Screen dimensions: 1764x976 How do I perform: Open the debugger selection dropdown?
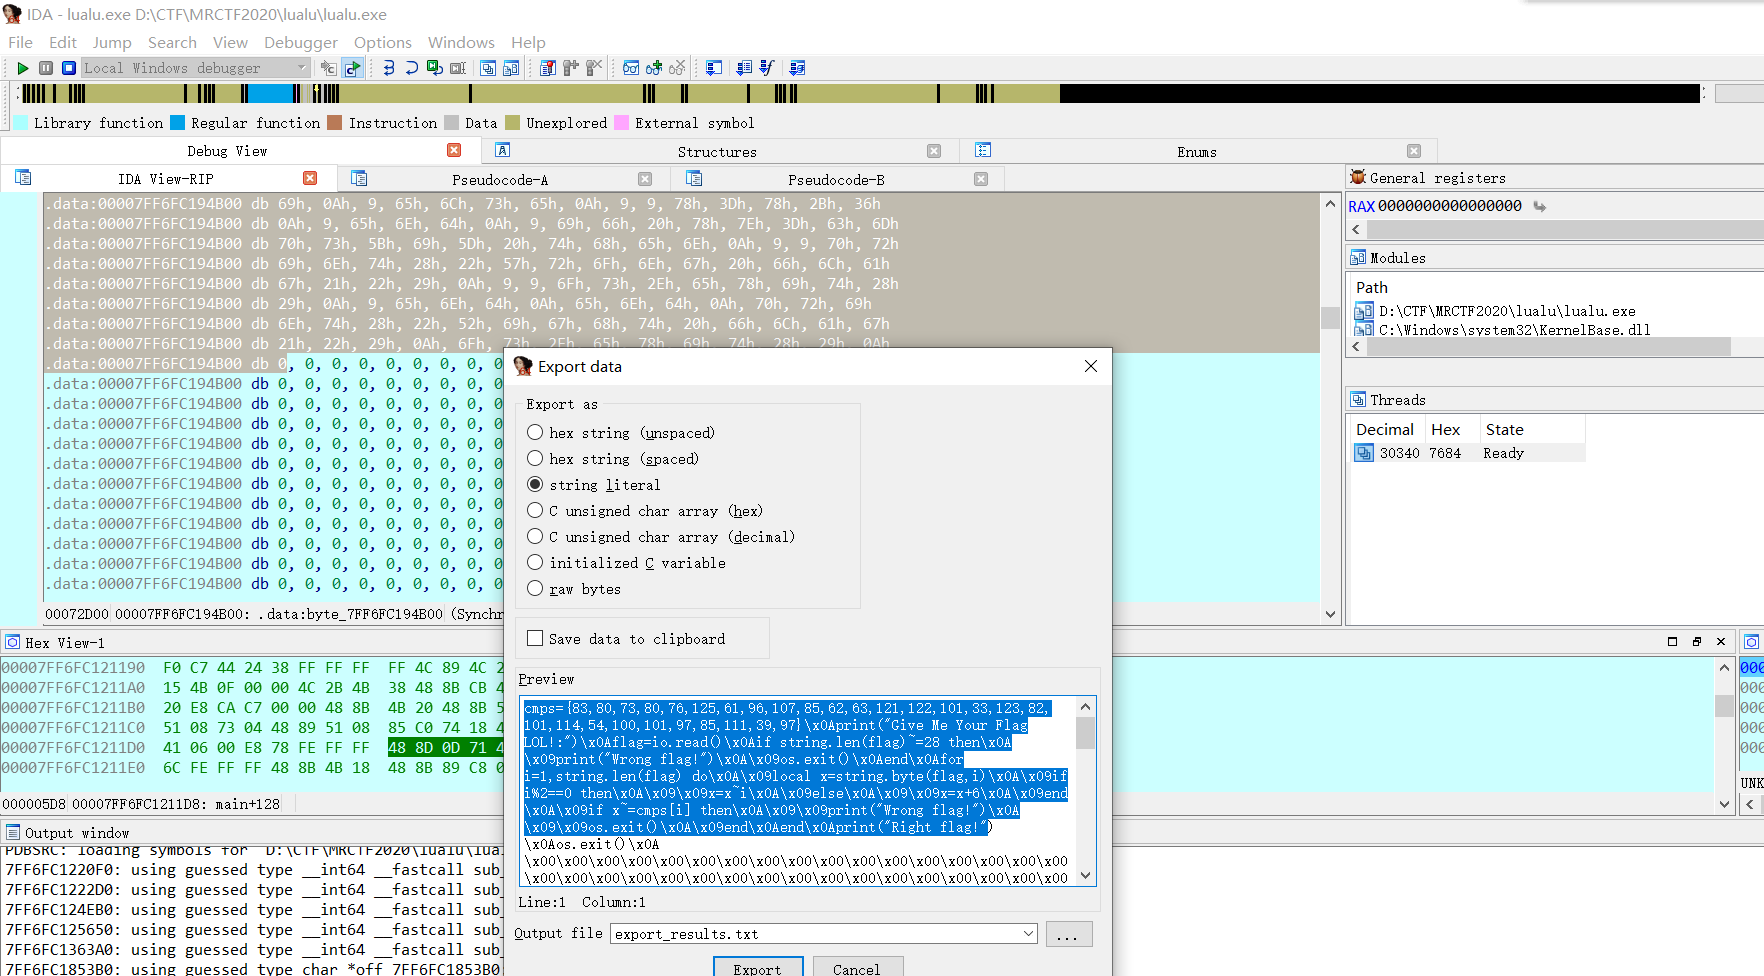point(301,68)
